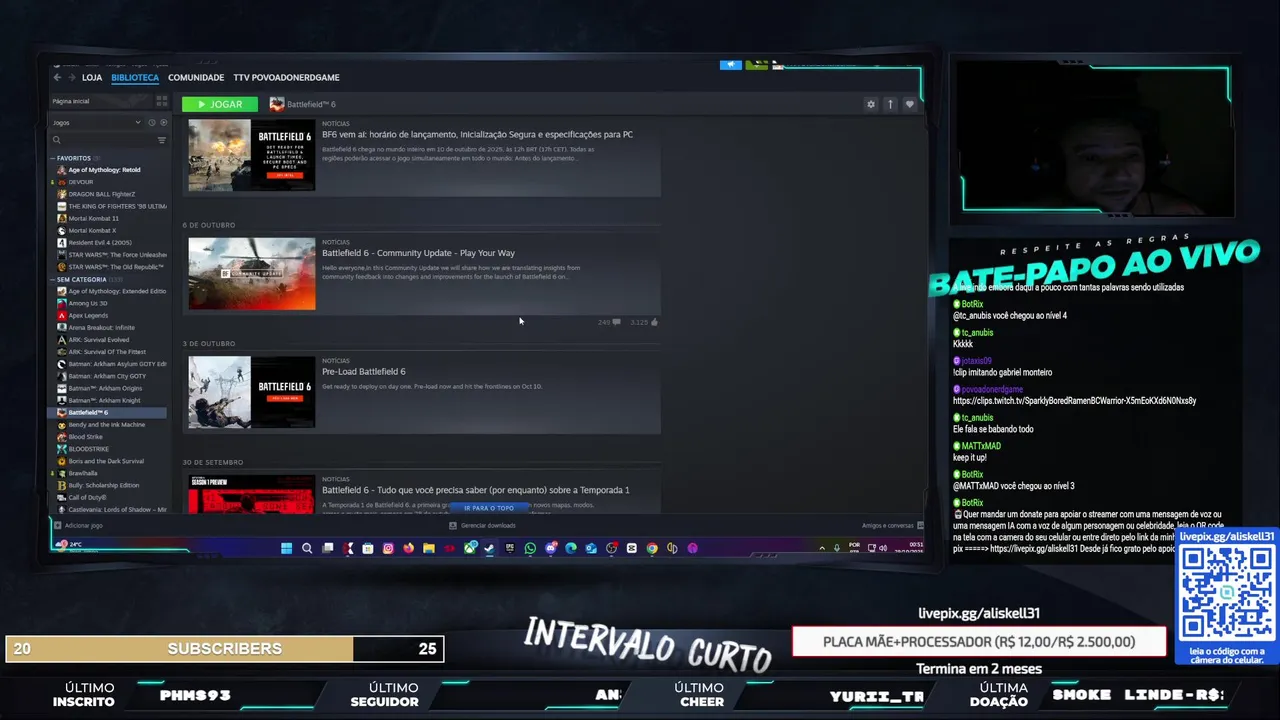Select Mortal Kombat 11
1280x720 pixels.
(93, 218)
